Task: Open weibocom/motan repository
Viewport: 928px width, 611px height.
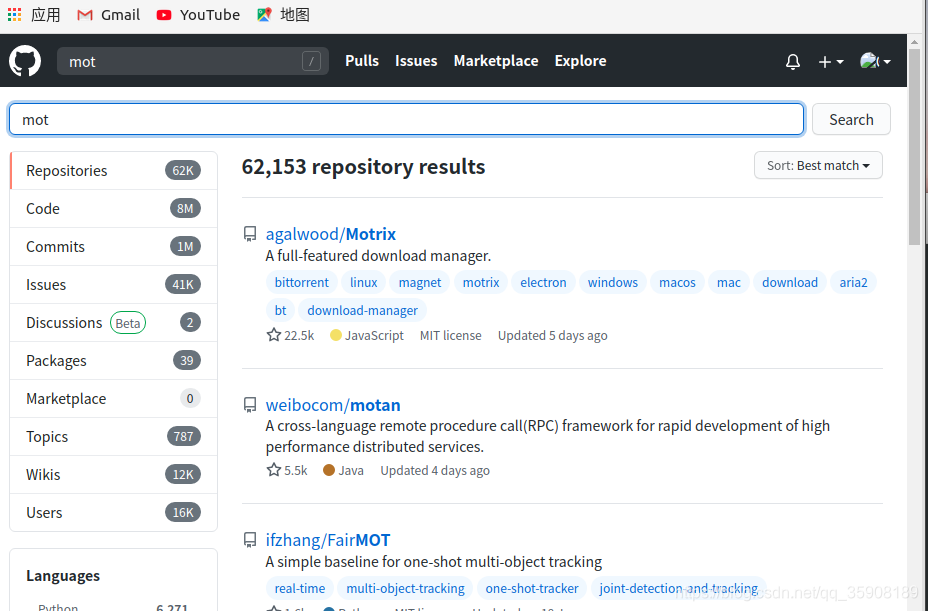Action: [333, 405]
